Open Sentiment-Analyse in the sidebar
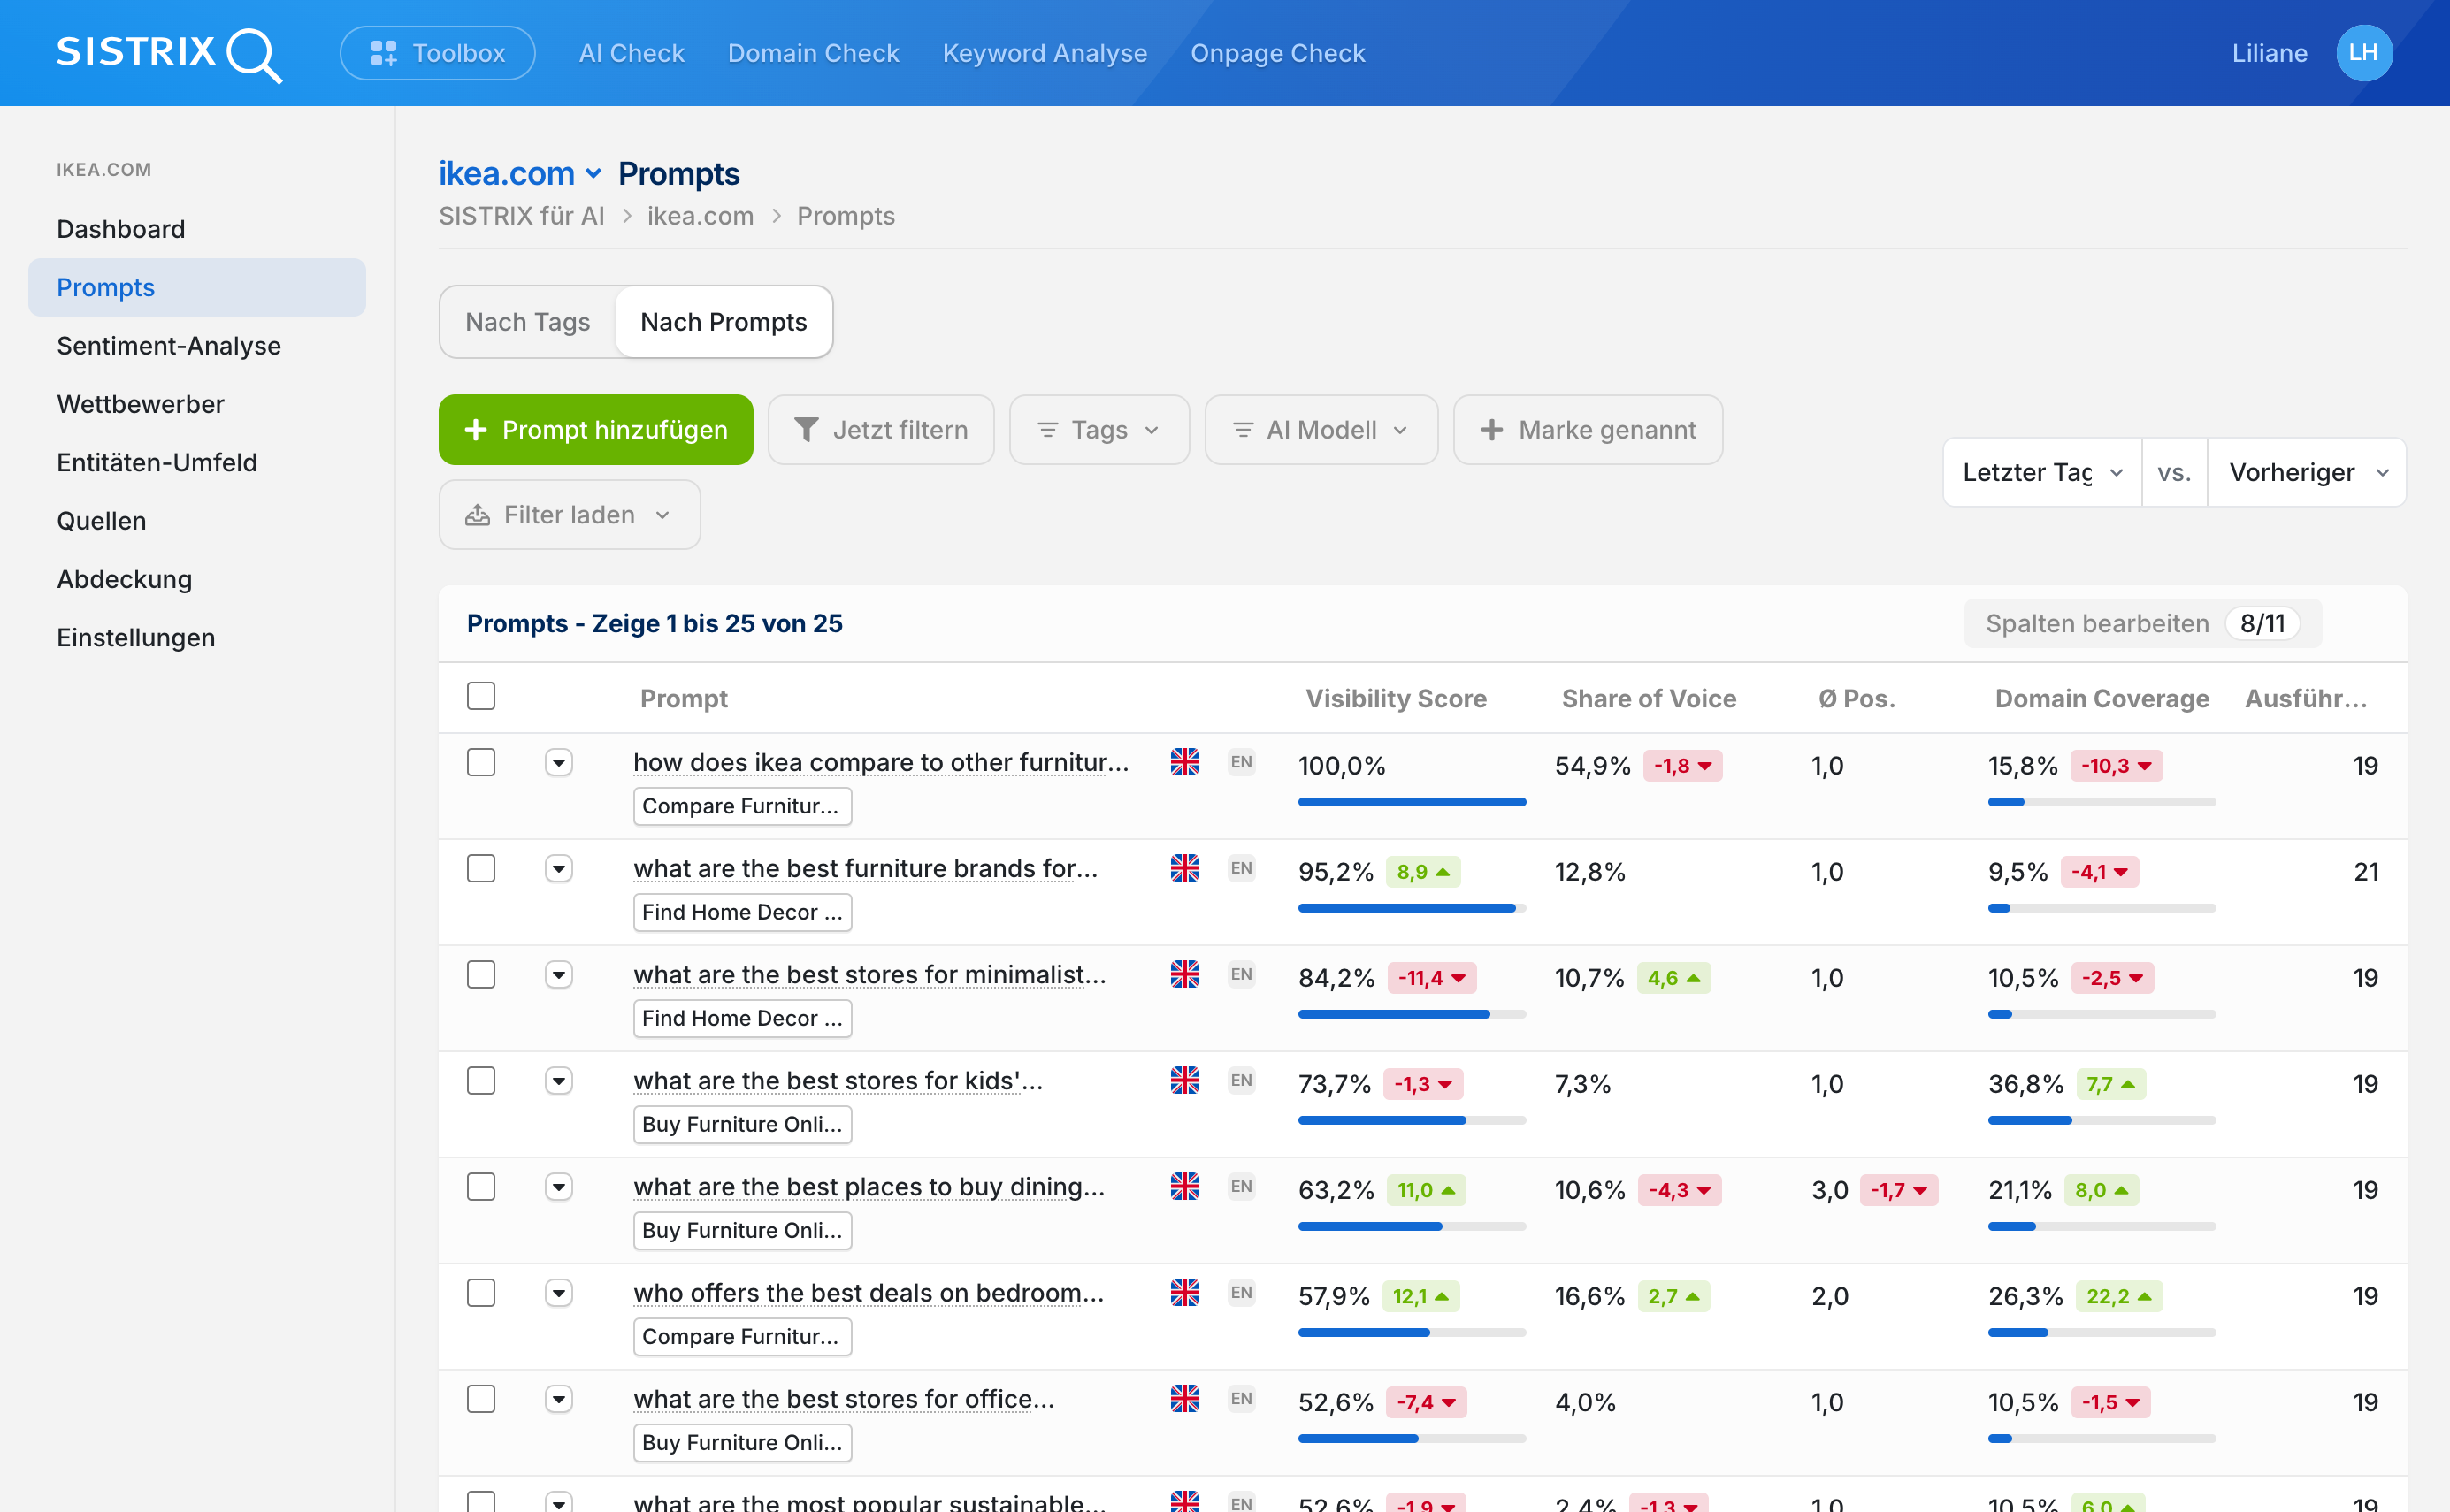2450x1512 pixels. tap(169, 346)
